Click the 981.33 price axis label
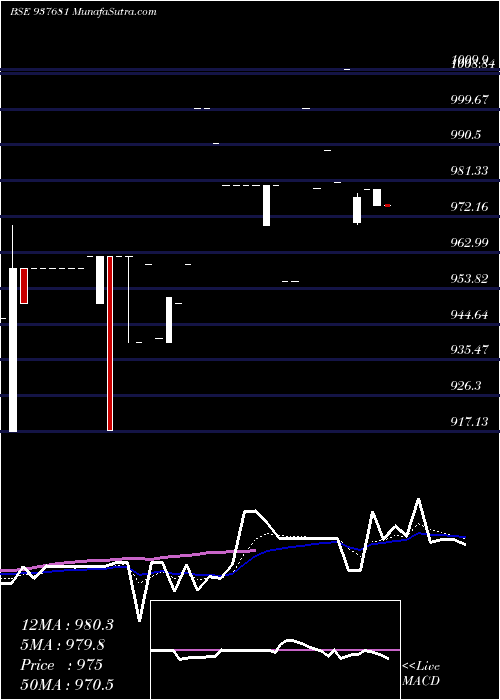The height and width of the screenshot is (700, 500). tap(469, 171)
